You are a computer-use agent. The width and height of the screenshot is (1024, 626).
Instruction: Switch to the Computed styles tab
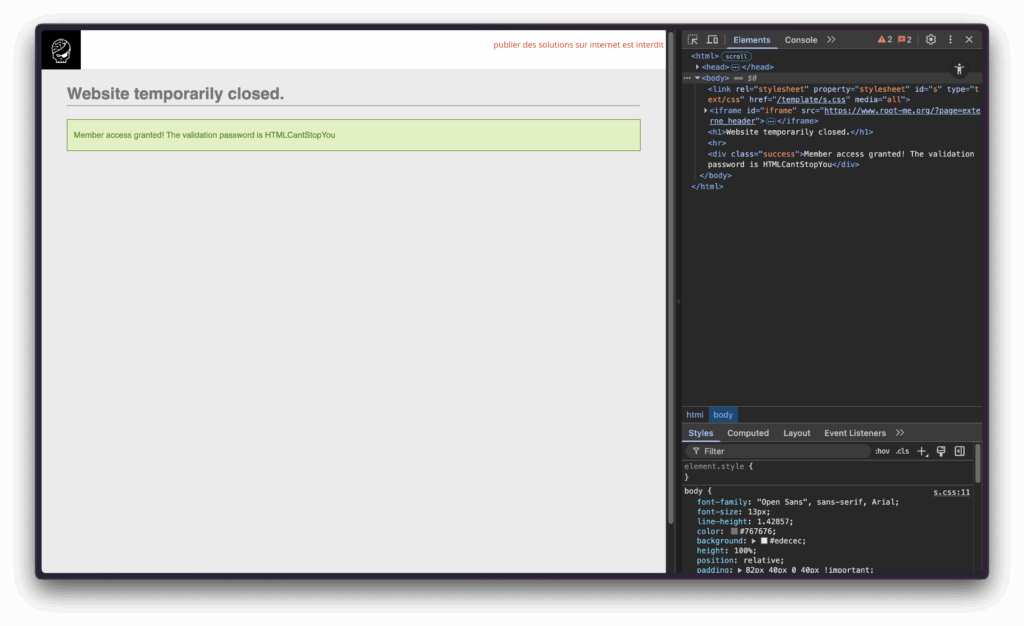[x=748, y=433]
